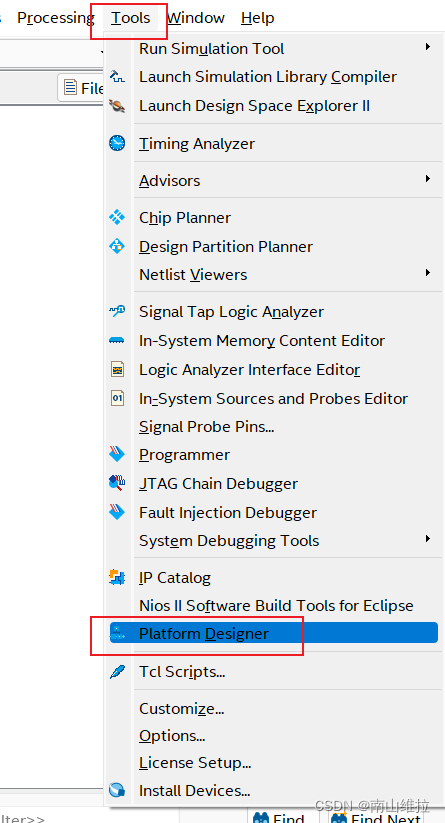The width and height of the screenshot is (445, 823).
Task: Click the Chip Planner icon
Action: (117, 217)
